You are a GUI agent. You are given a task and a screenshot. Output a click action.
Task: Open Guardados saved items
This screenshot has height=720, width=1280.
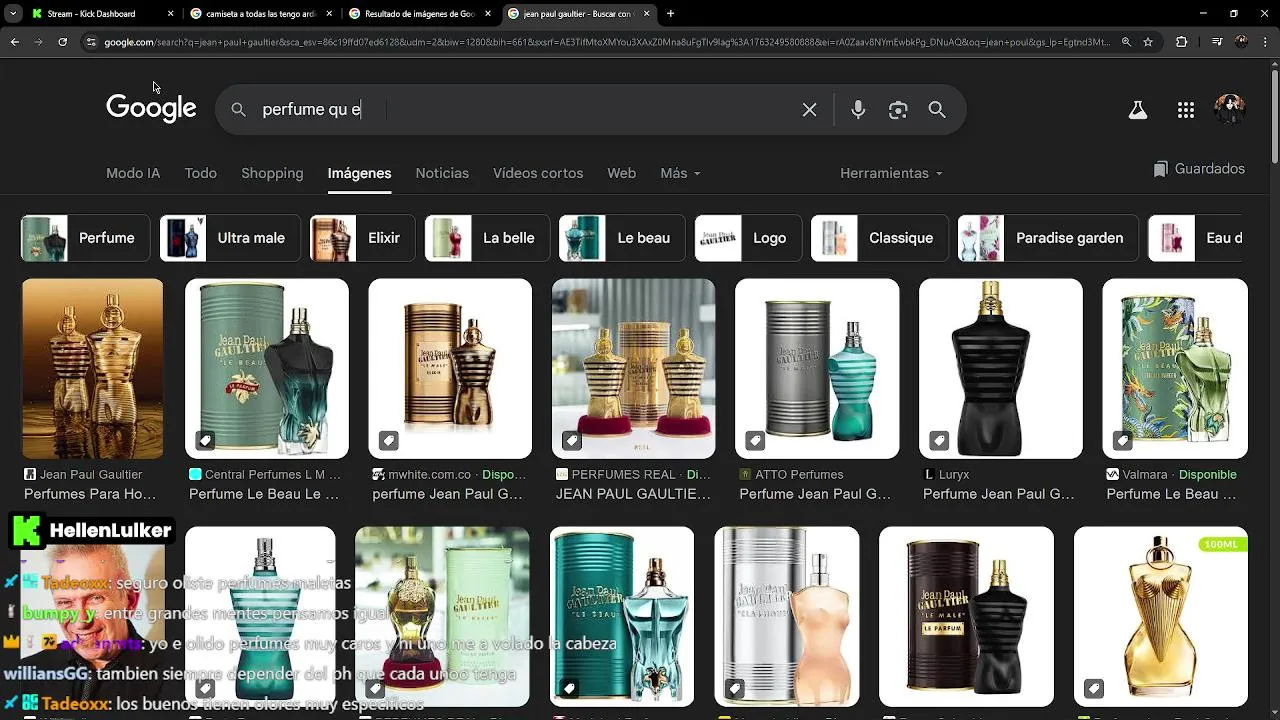pos(1198,169)
